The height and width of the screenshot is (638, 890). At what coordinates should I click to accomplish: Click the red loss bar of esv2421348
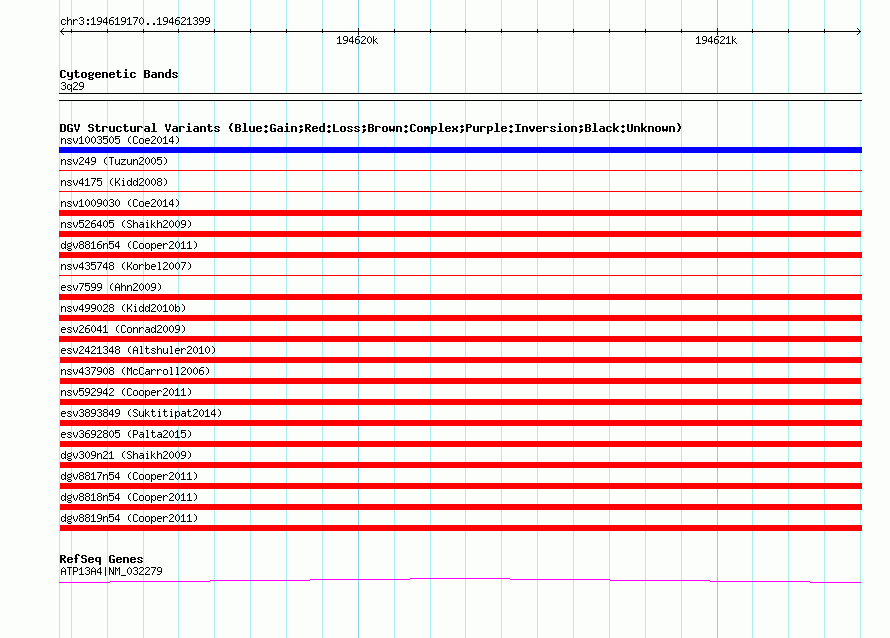point(460,360)
